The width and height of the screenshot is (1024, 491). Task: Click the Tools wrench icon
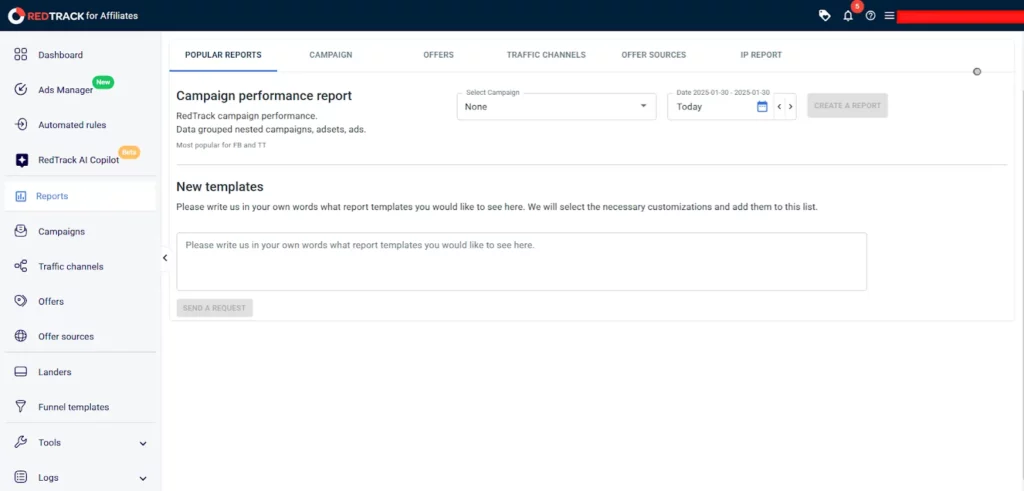21,442
